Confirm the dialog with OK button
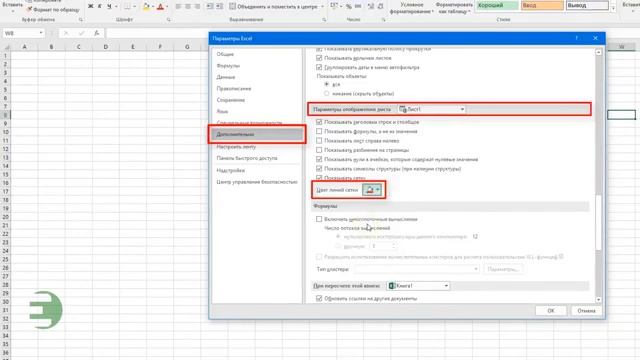The width and height of the screenshot is (640, 360). click(x=551, y=311)
